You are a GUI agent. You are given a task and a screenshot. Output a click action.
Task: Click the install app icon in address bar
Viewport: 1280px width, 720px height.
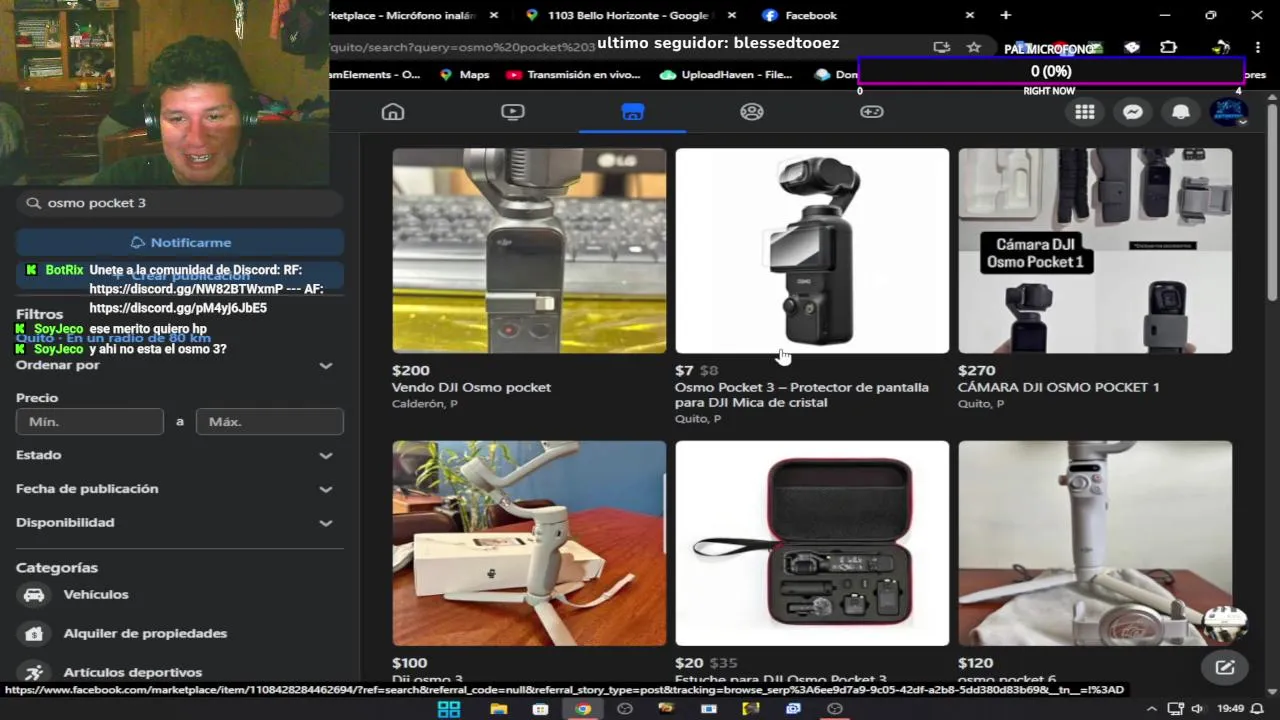click(x=941, y=47)
